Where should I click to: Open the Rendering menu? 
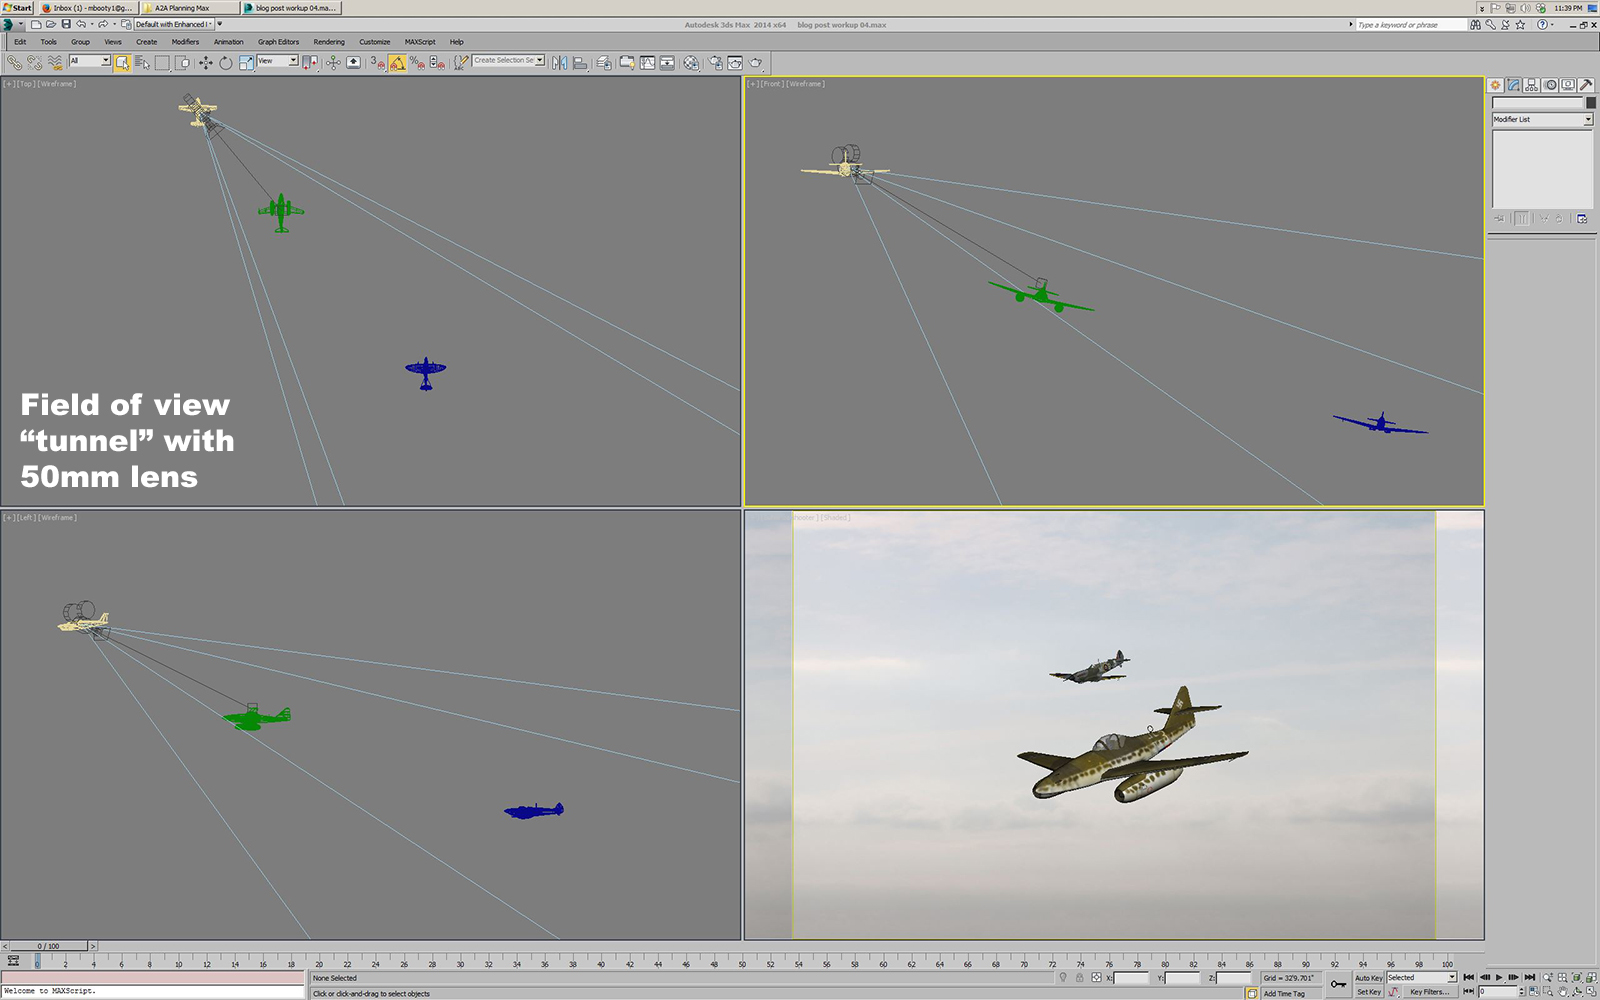click(x=328, y=42)
